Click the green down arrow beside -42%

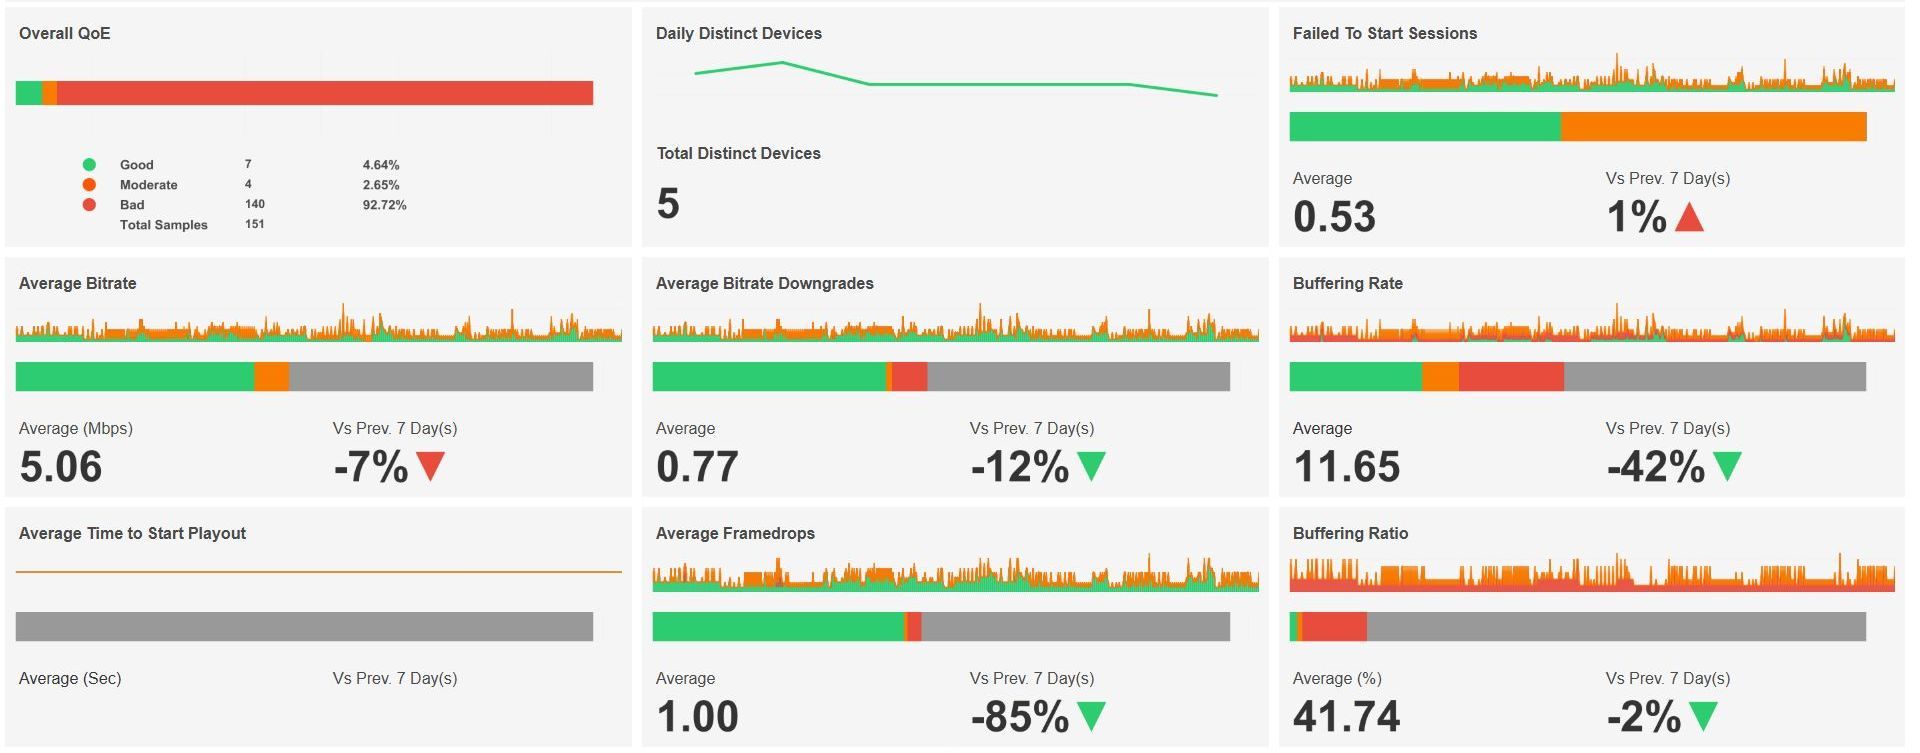(x=1727, y=466)
